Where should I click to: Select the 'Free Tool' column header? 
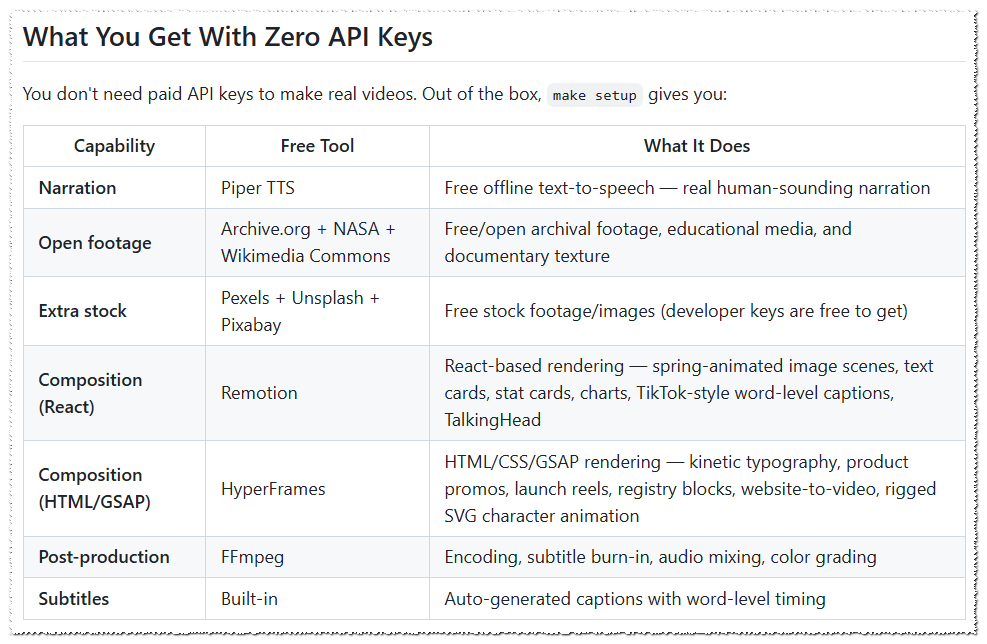317,146
